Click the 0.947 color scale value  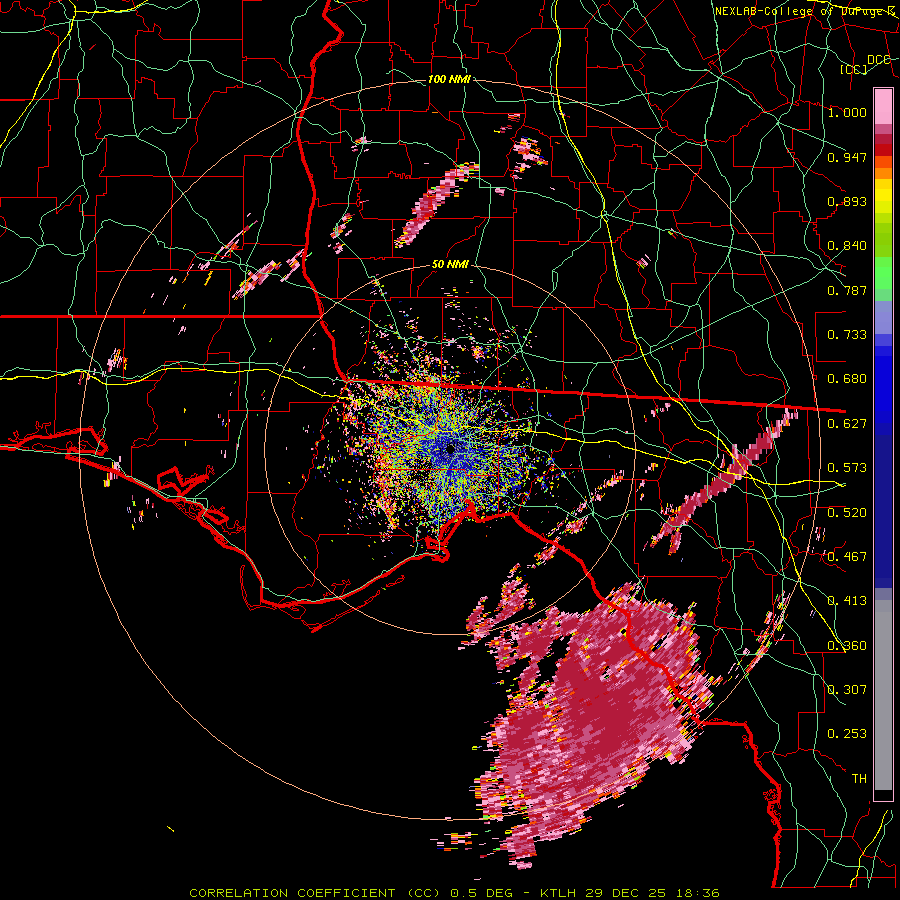(x=847, y=157)
